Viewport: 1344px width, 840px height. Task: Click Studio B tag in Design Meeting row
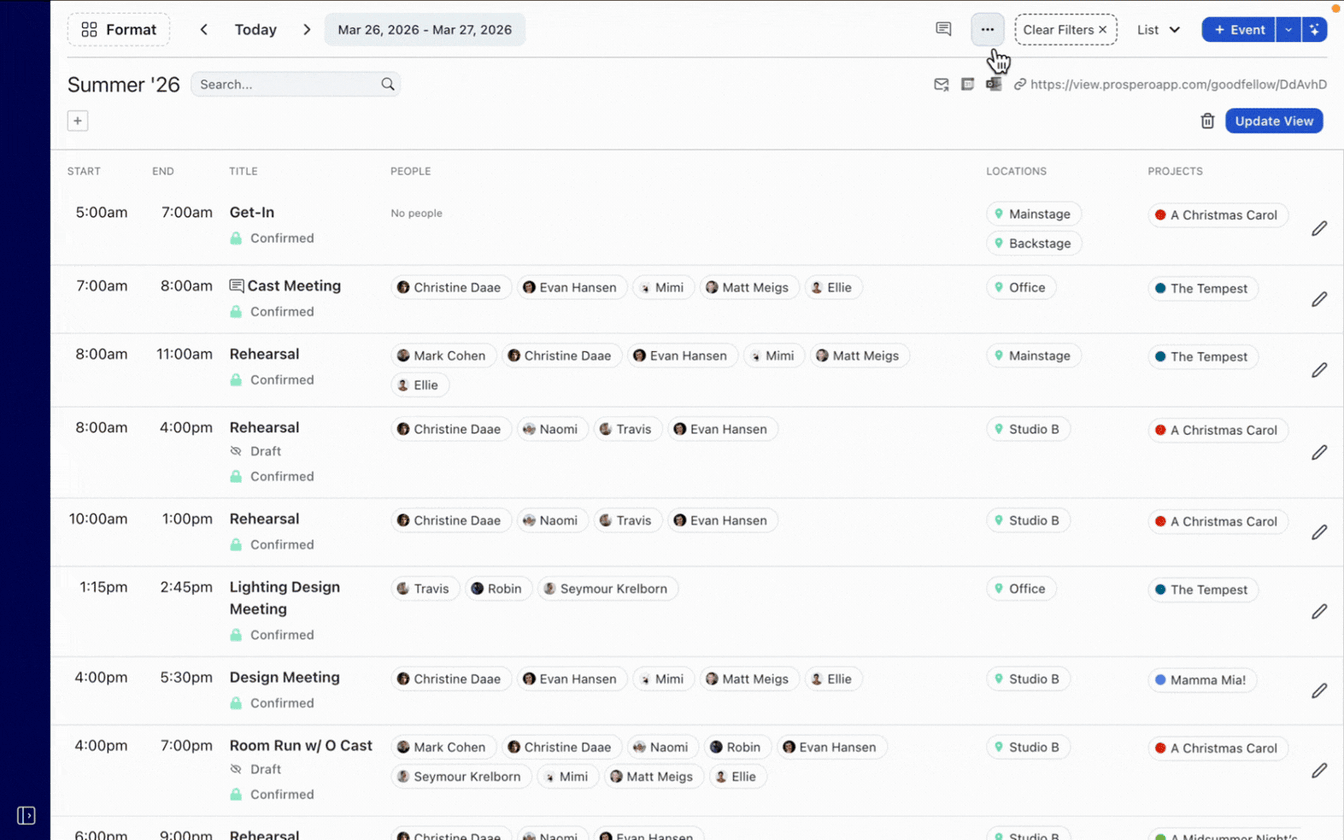[1027, 679]
